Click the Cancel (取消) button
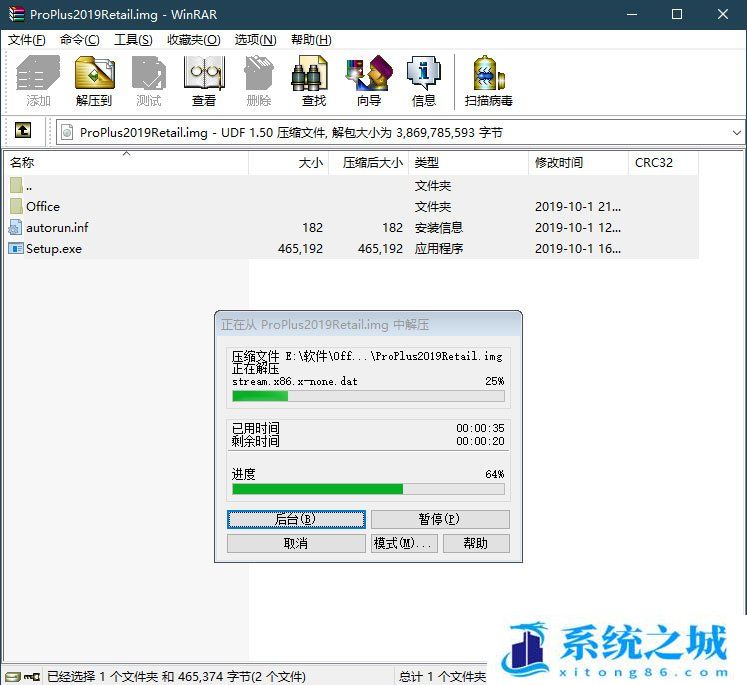The width and height of the screenshot is (747, 685). click(x=296, y=543)
